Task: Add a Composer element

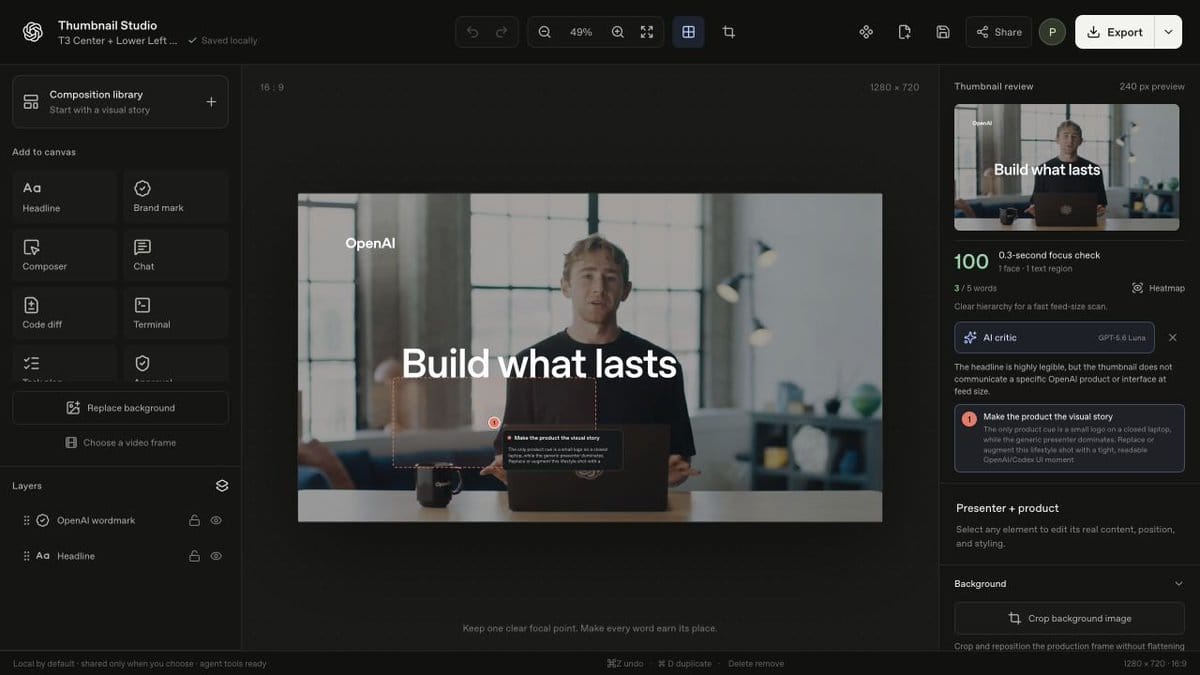Action: click(x=65, y=255)
